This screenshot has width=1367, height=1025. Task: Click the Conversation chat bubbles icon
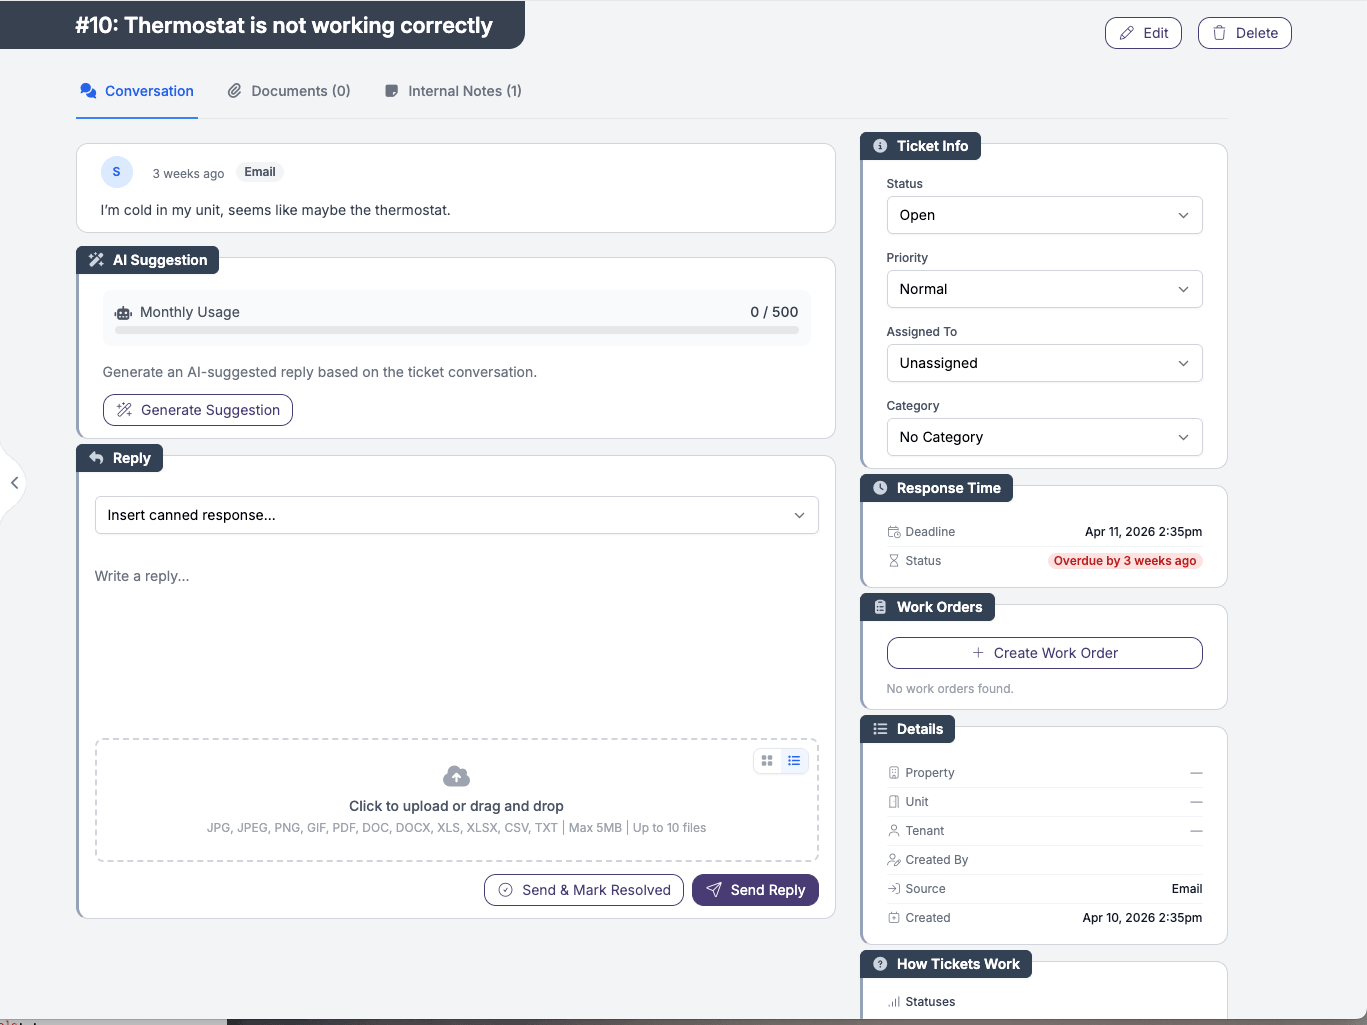88,91
